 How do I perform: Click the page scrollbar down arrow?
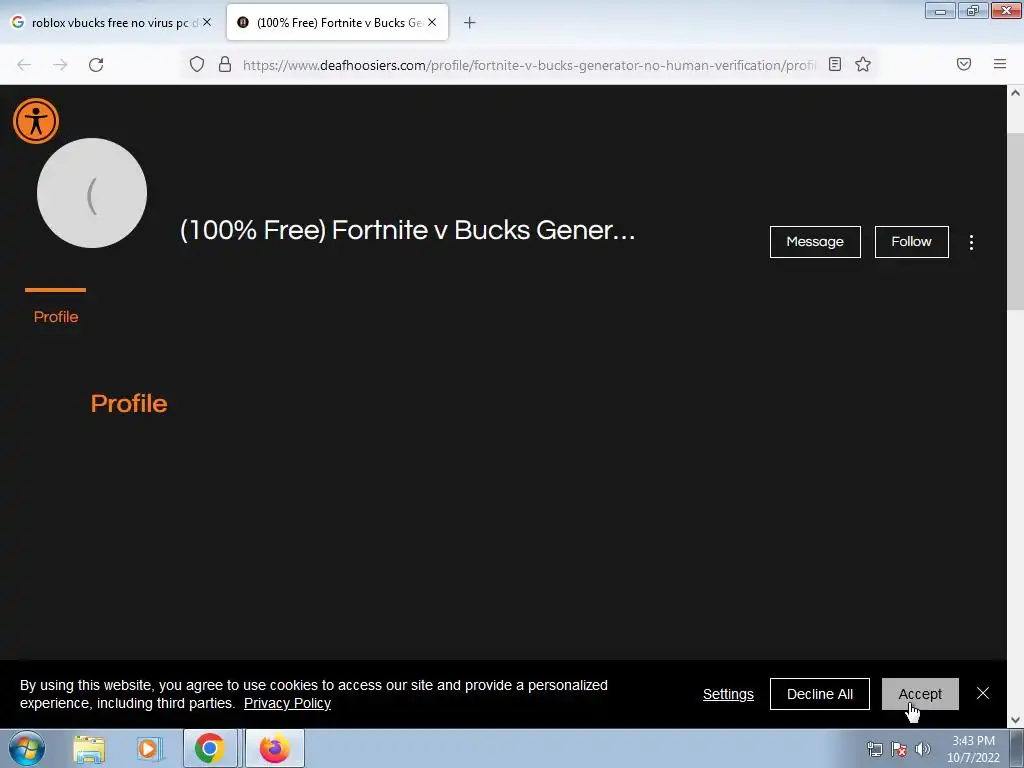[1015, 720]
